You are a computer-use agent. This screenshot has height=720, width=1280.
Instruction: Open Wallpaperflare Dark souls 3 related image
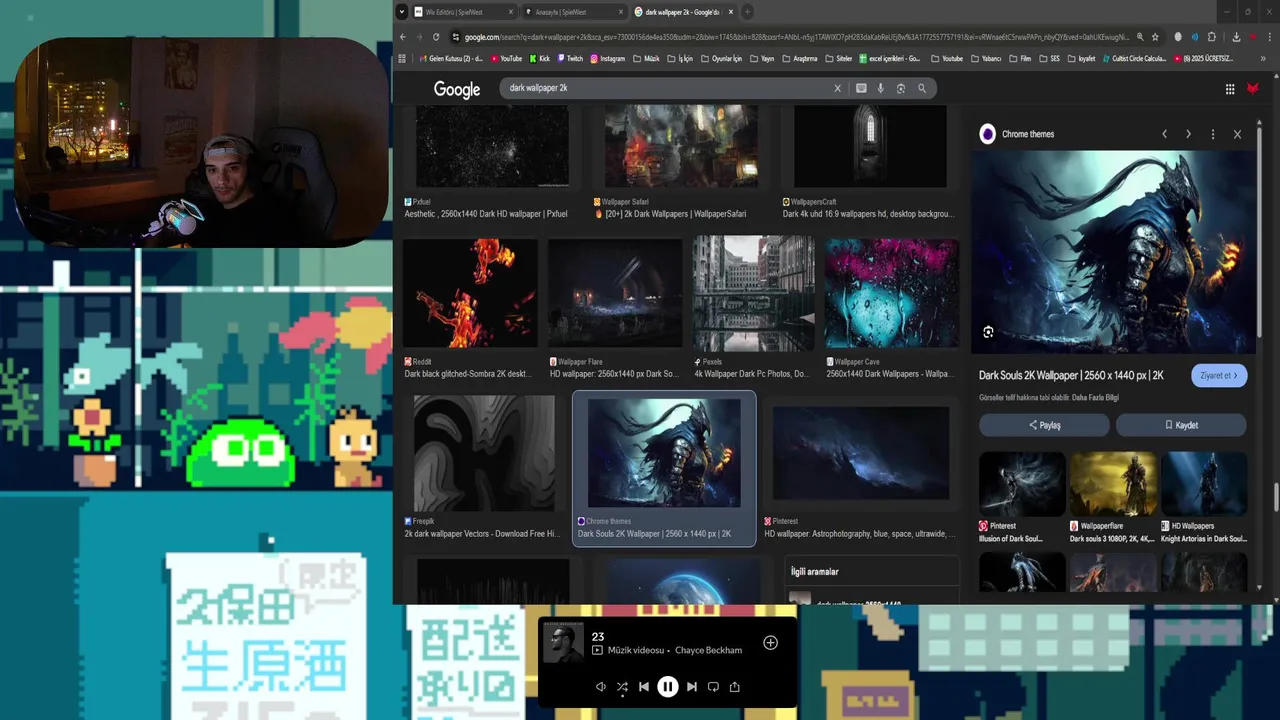click(1113, 484)
